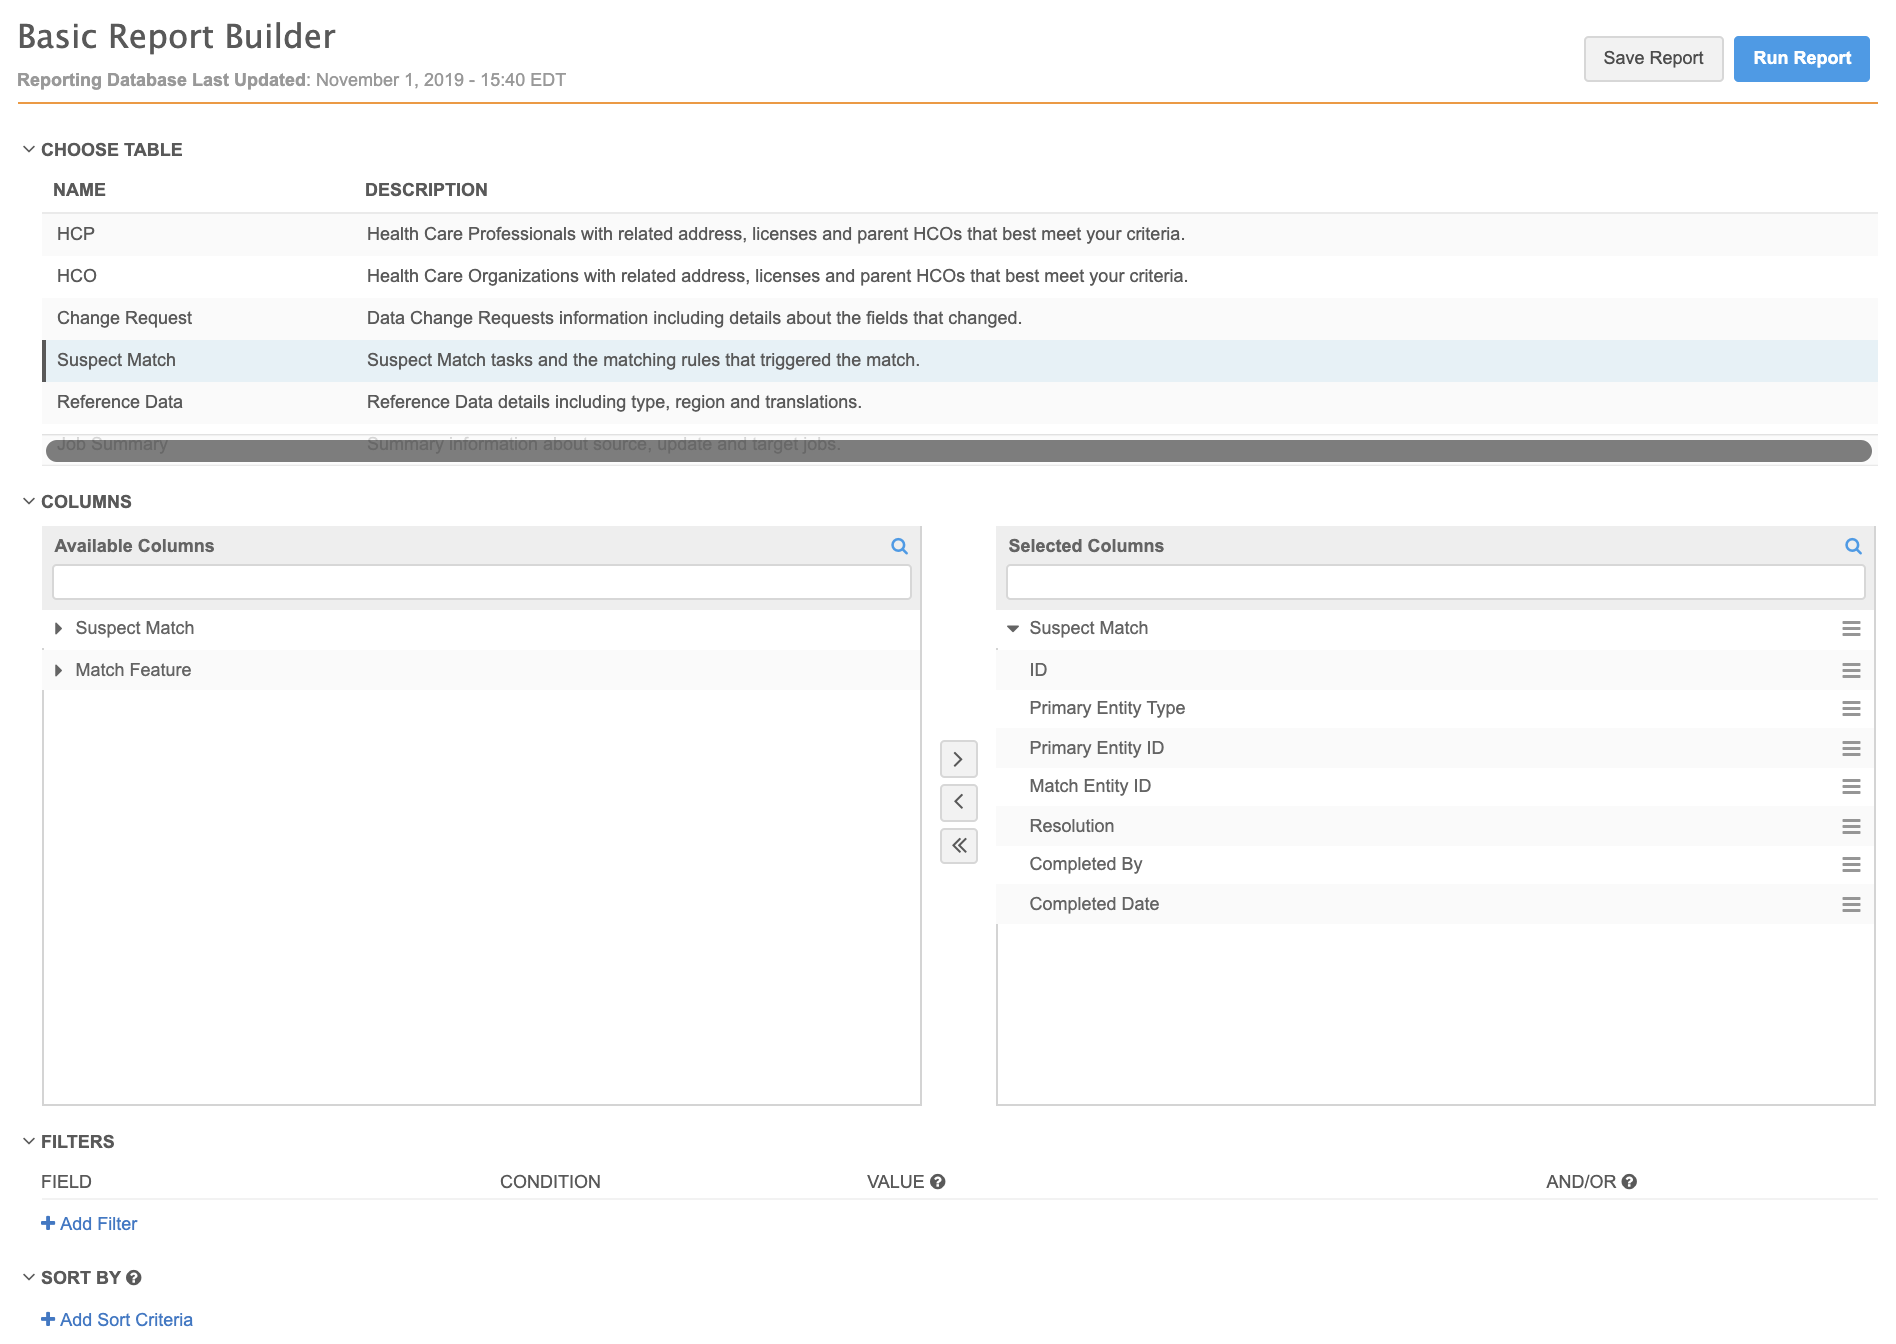Click the move right arrow button
The width and height of the screenshot is (1896, 1344).
(958, 759)
